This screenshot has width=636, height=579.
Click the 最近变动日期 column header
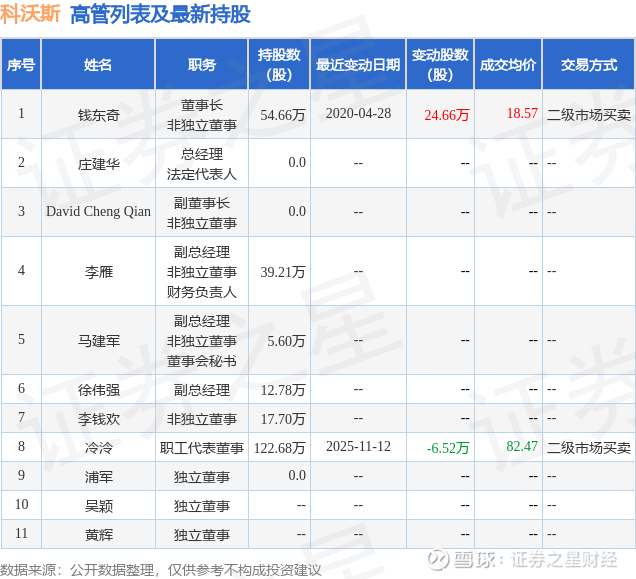pos(358,65)
